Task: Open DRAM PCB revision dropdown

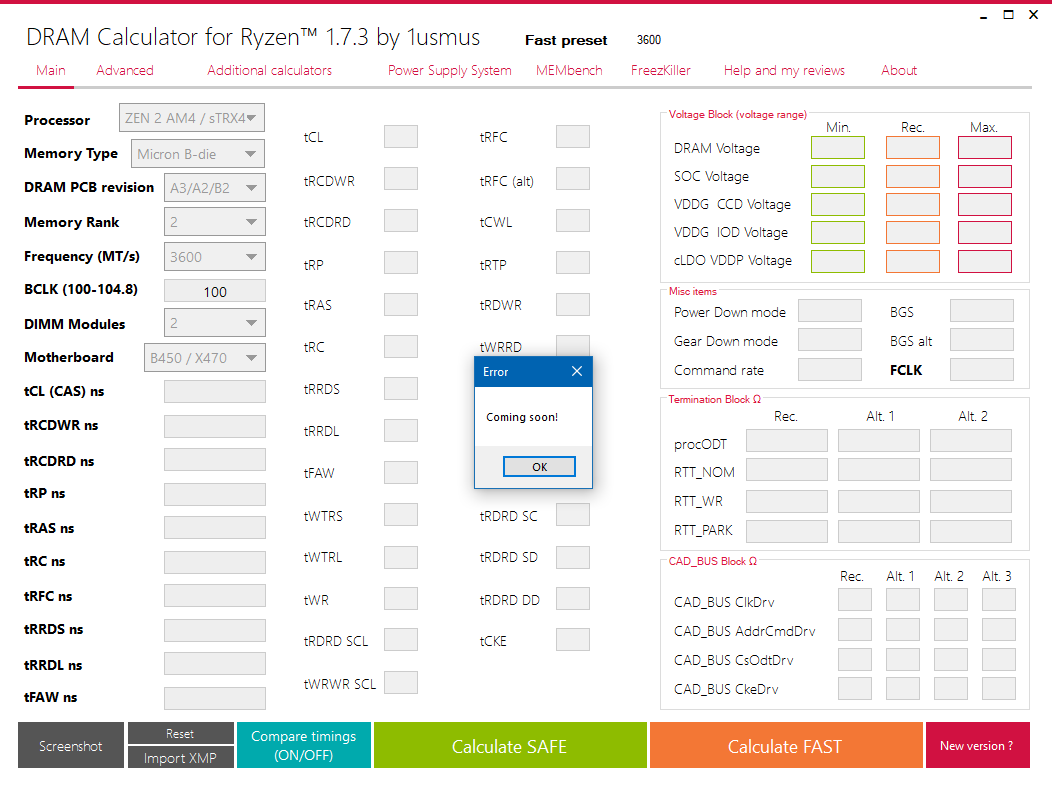Action: tap(215, 188)
